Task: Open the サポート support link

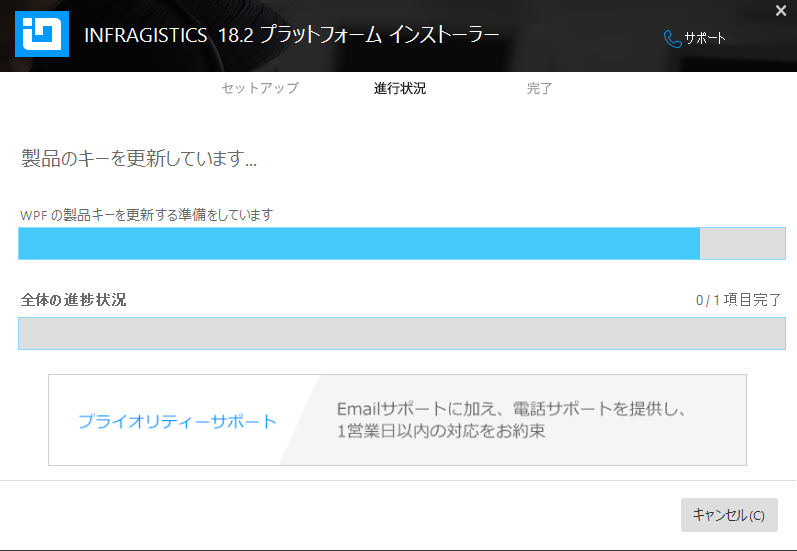Action: click(704, 38)
